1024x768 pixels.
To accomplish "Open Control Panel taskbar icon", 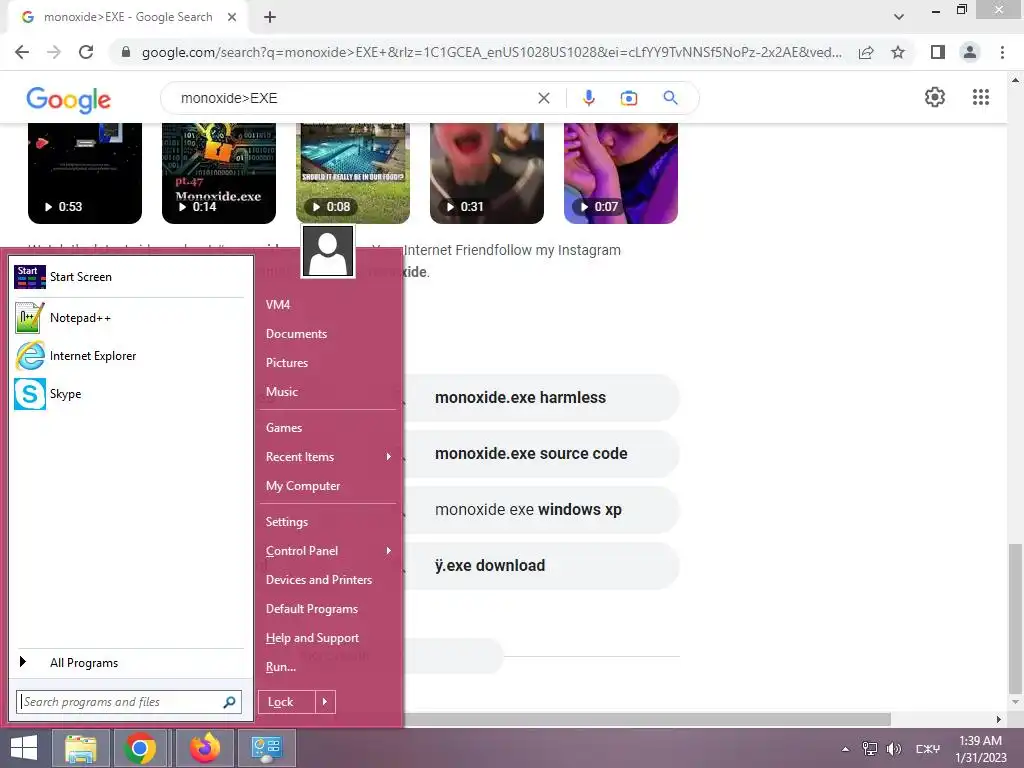I will pyautogui.click(x=266, y=748).
